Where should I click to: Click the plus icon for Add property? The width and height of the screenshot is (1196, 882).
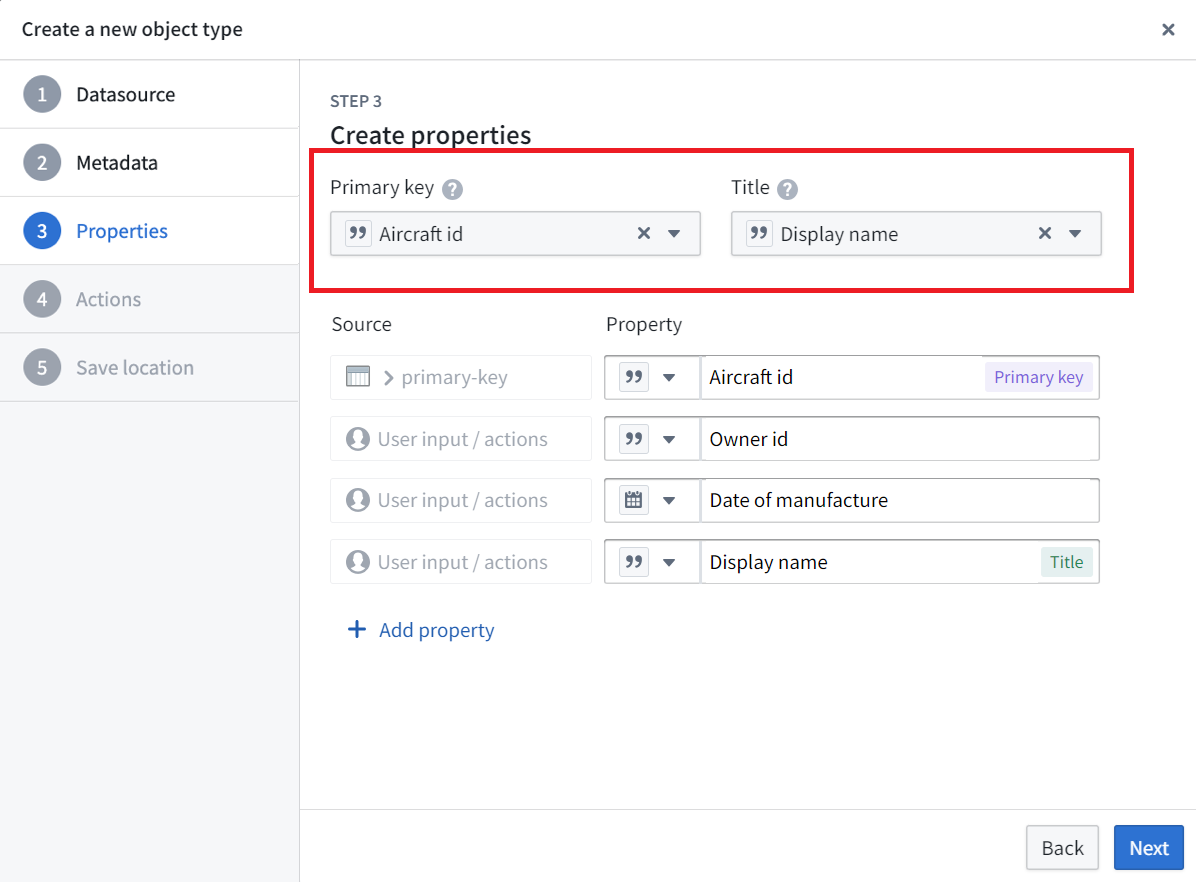click(356, 629)
